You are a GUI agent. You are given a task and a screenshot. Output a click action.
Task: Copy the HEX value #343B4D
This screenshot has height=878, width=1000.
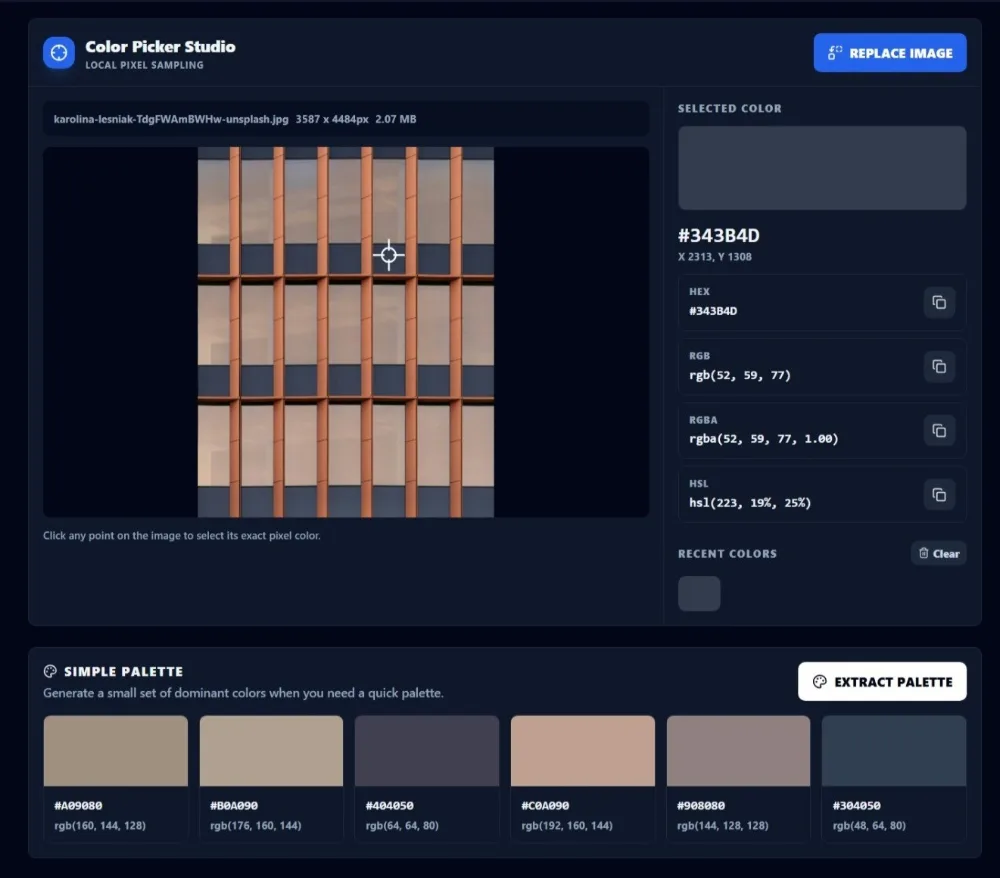pyautogui.click(x=939, y=302)
